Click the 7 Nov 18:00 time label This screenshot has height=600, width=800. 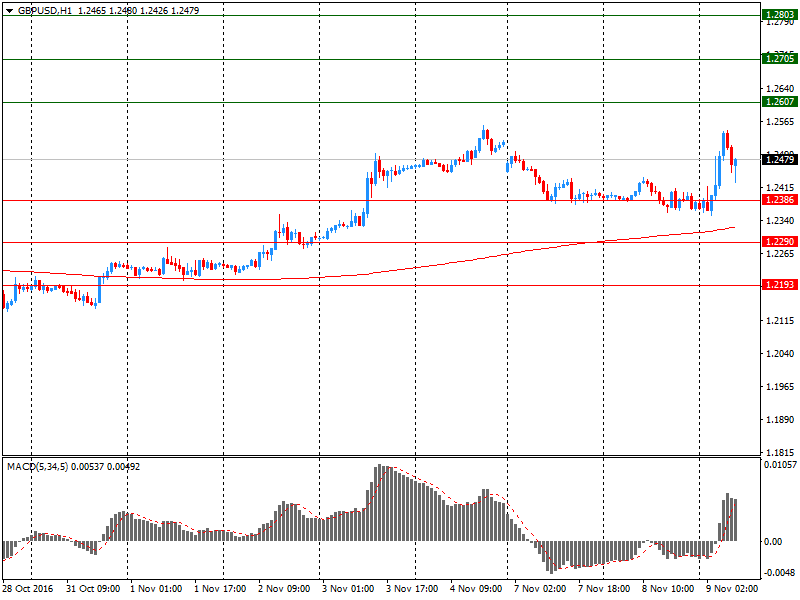tap(604, 588)
